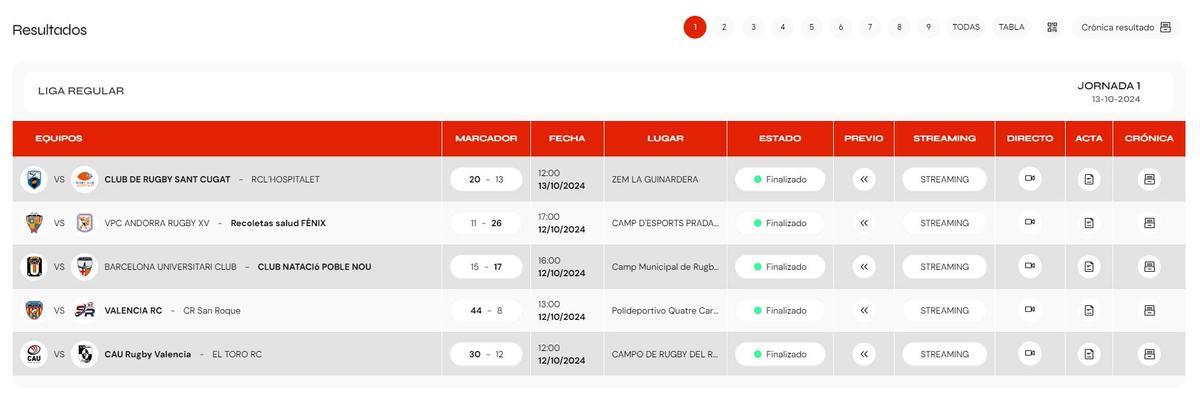
Task: Go to matchday page 7
Action: pyautogui.click(x=870, y=27)
